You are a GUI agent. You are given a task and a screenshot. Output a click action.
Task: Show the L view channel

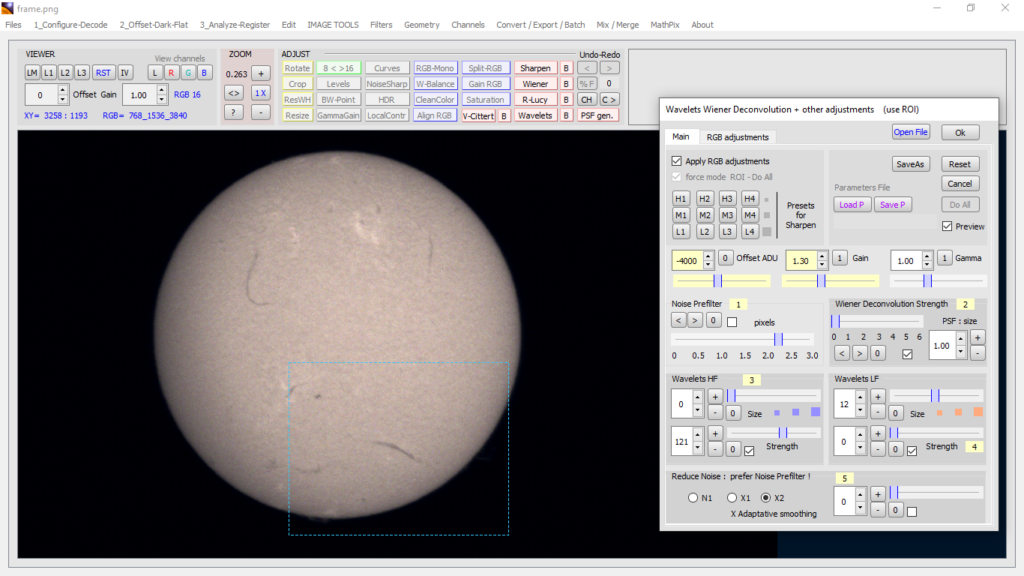click(155, 72)
